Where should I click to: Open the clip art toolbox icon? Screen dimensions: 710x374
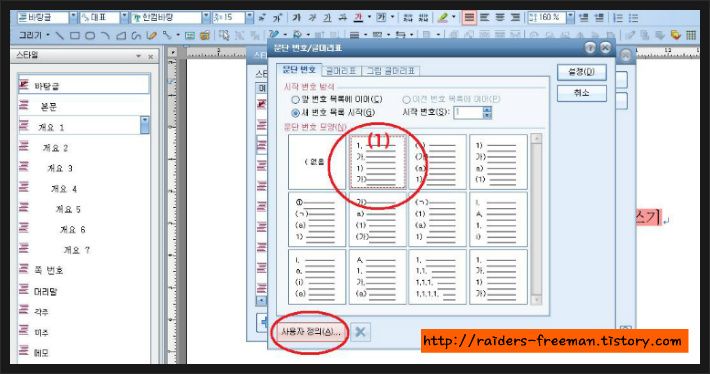pyautogui.click(x=205, y=35)
